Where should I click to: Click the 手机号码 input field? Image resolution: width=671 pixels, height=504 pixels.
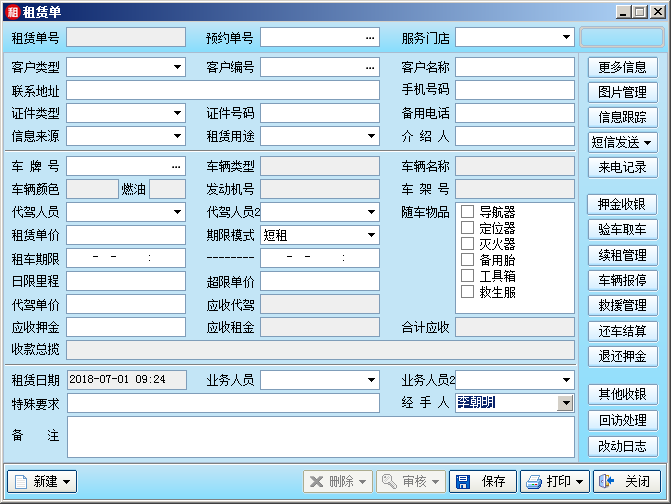click(x=515, y=90)
